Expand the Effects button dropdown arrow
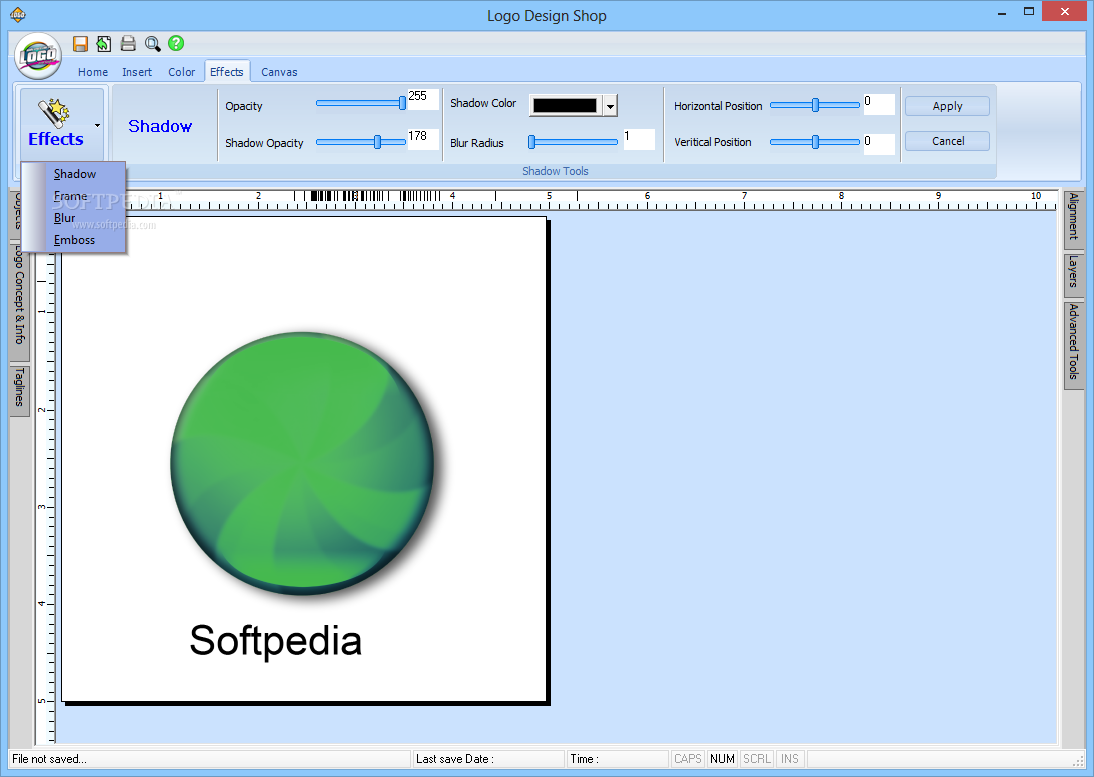This screenshot has width=1094, height=777. [x=97, y=126]
